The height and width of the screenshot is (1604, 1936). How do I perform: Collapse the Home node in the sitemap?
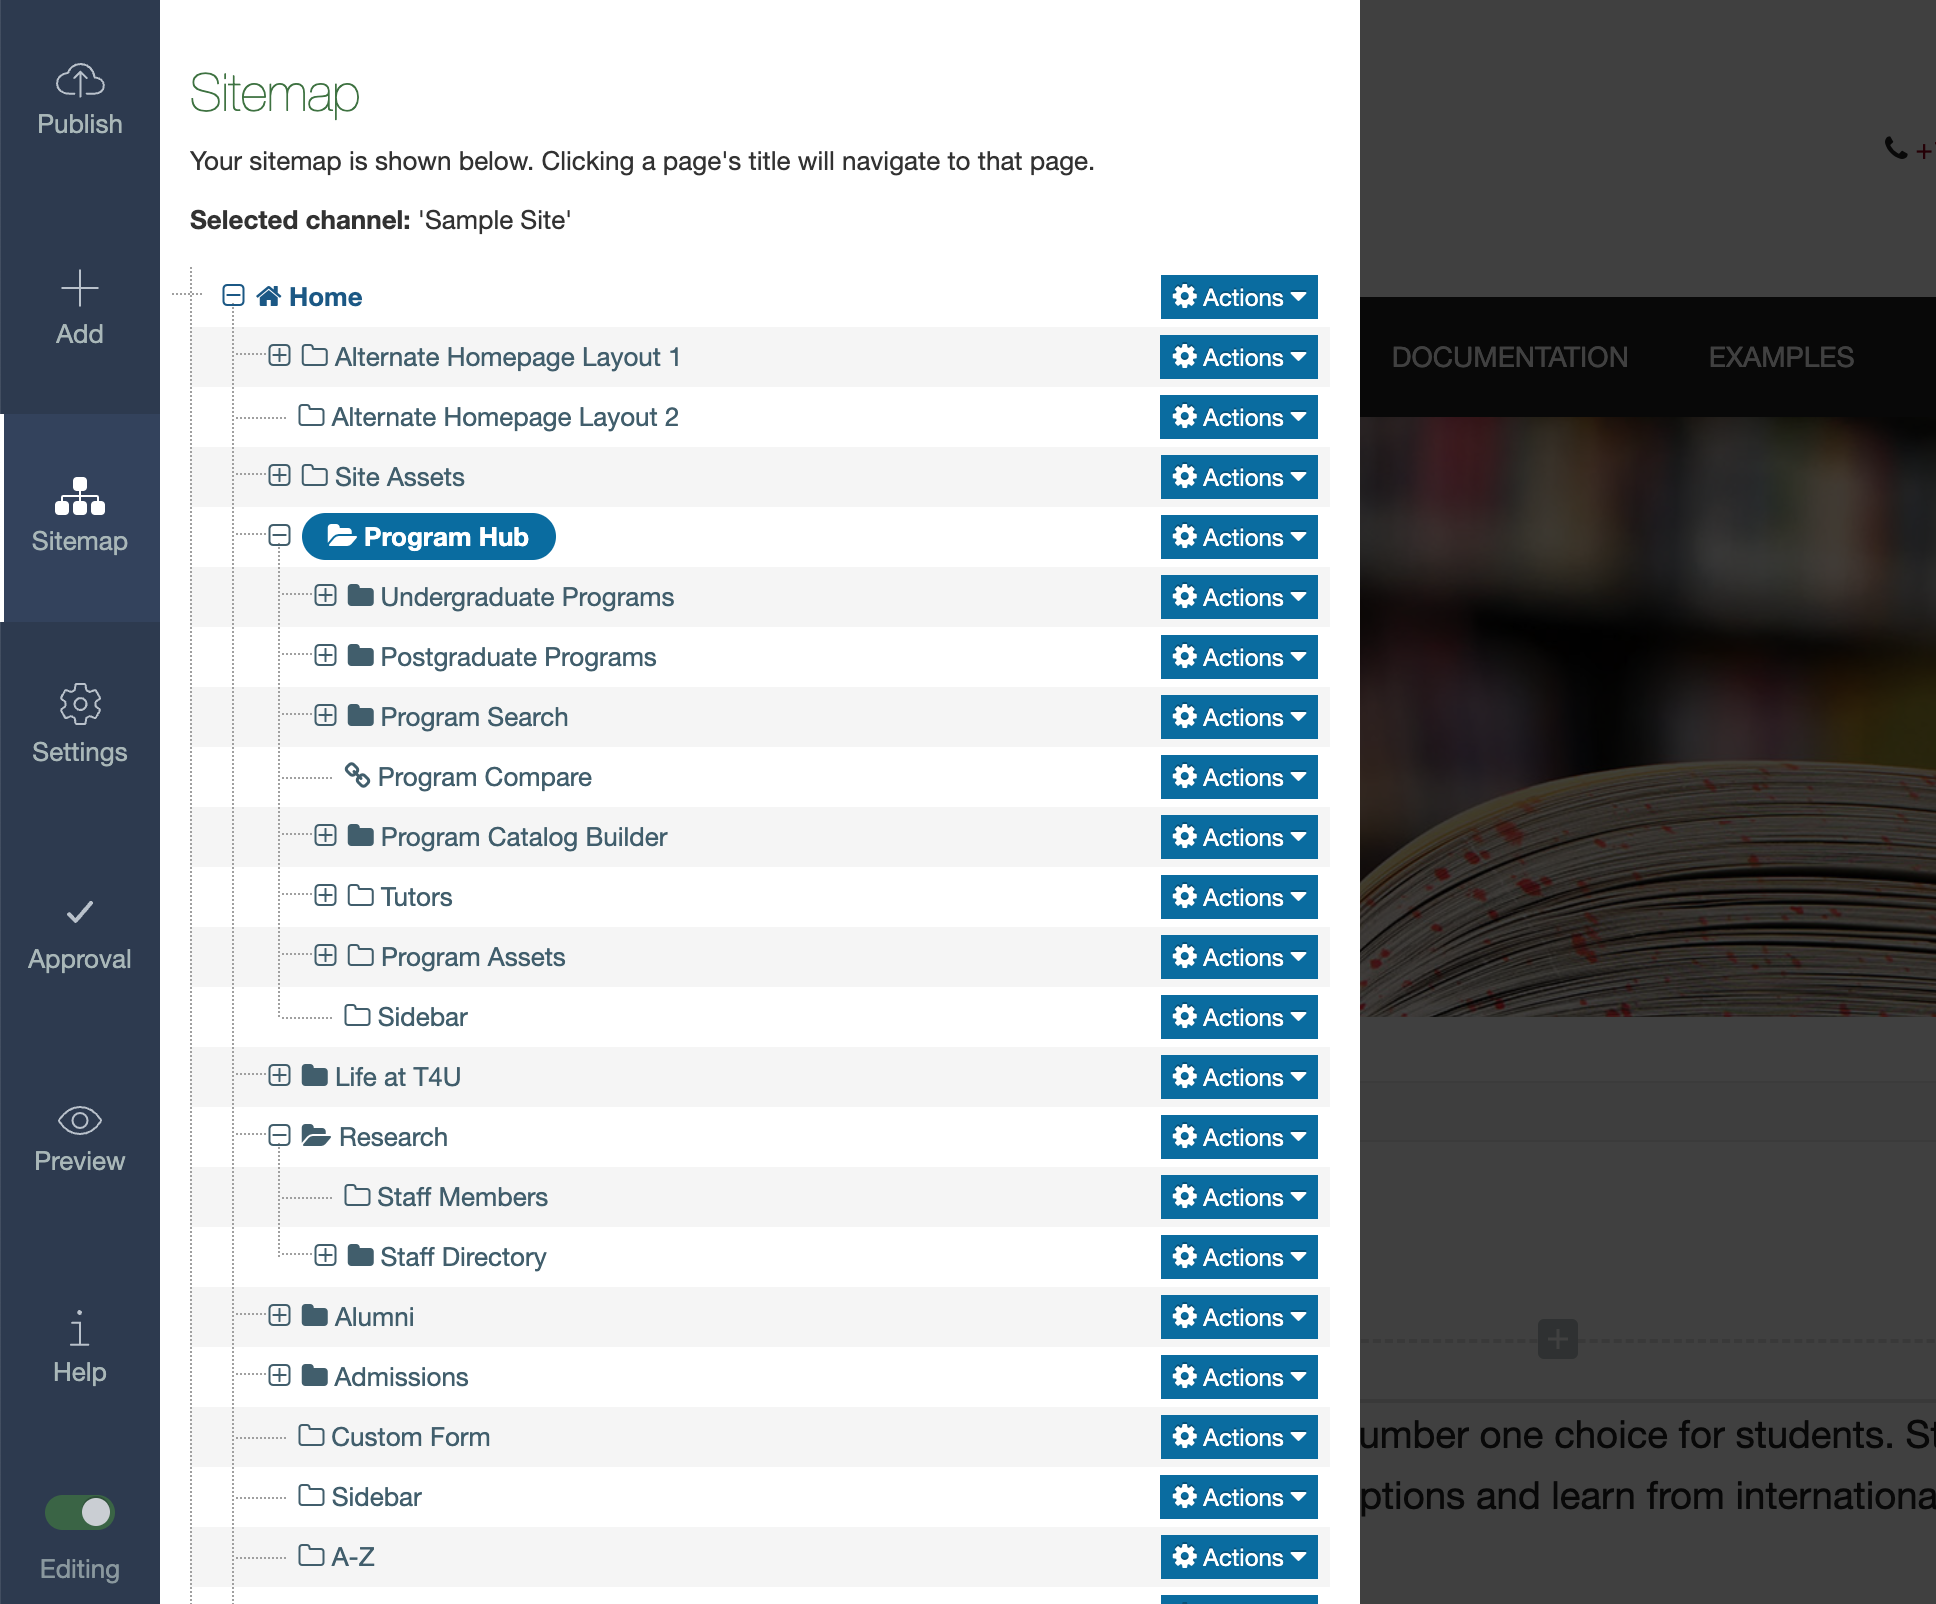click(234, 296)
